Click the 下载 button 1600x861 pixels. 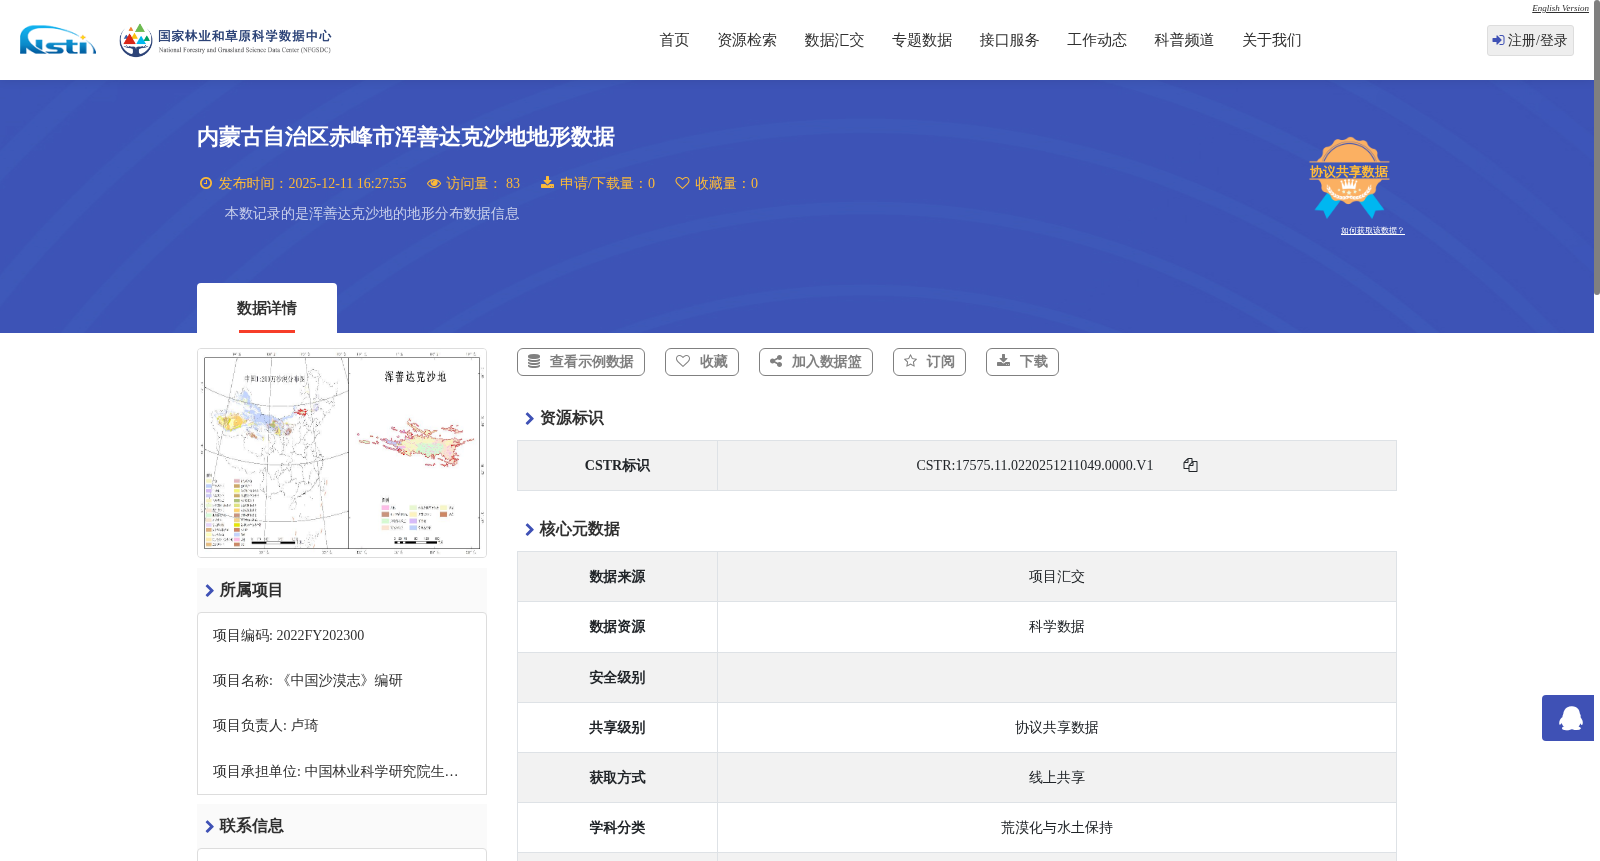[x=1022, y=362]
